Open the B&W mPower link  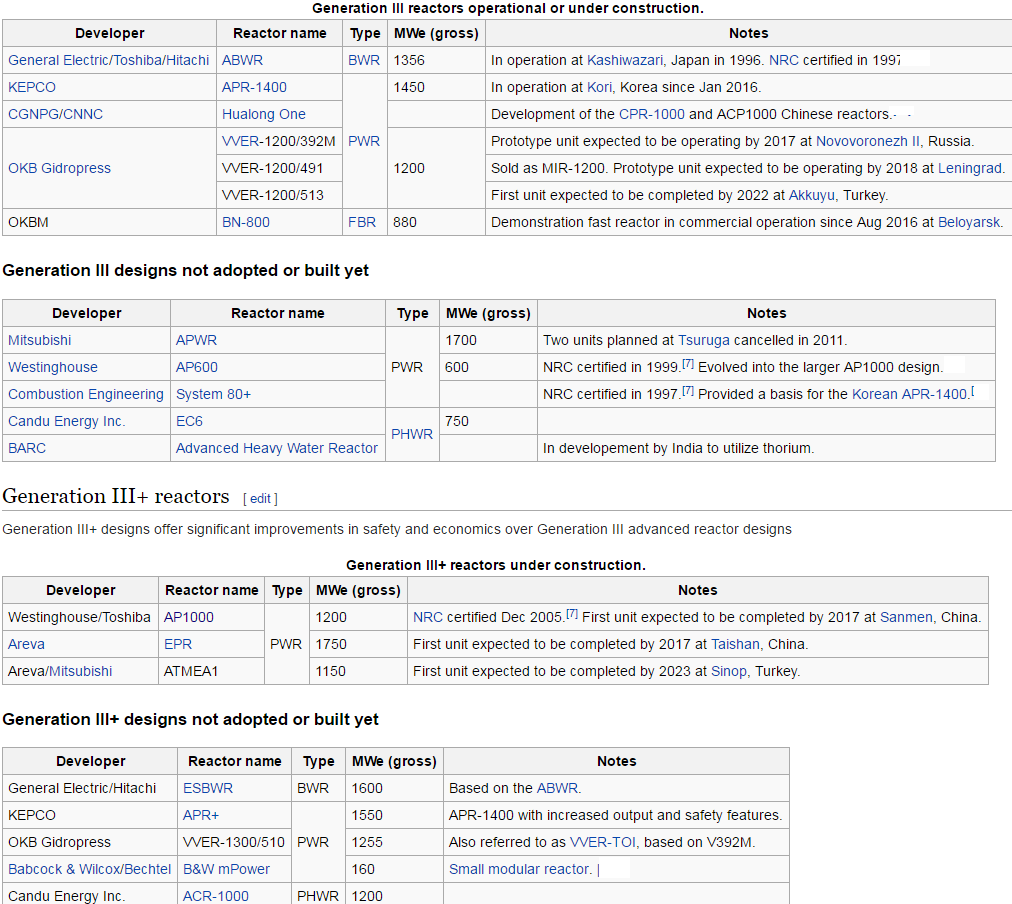227,870
